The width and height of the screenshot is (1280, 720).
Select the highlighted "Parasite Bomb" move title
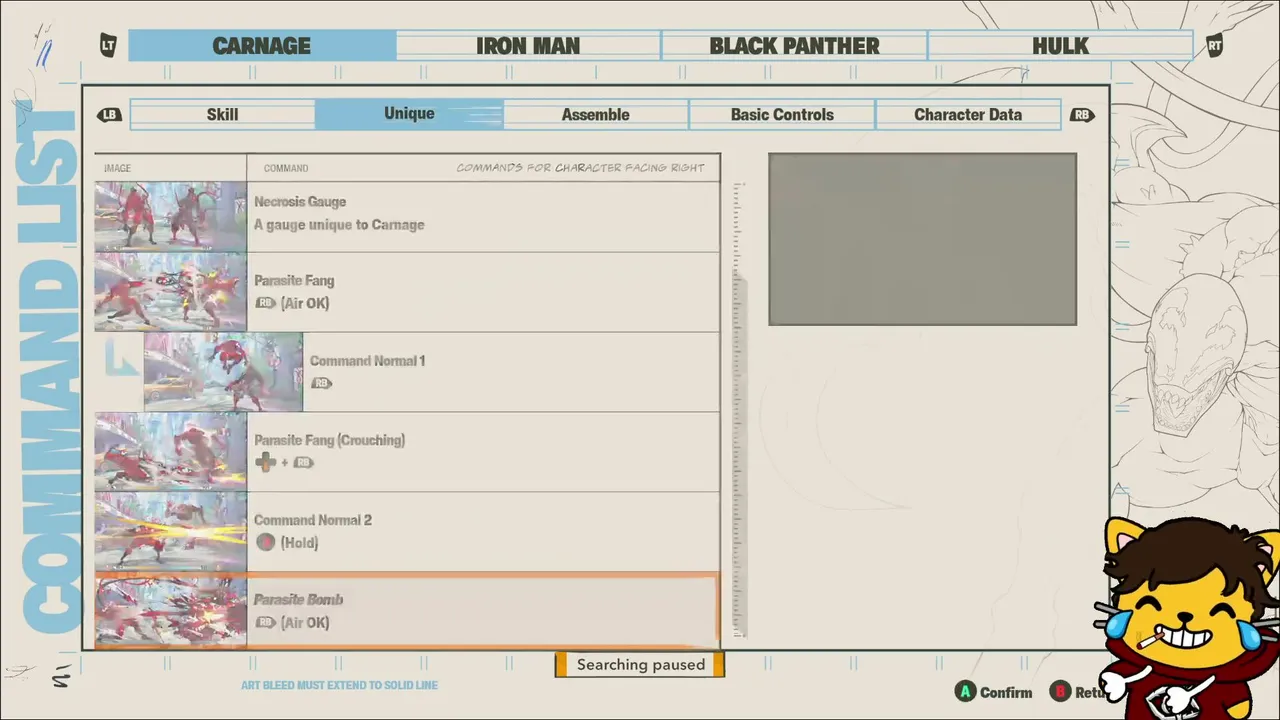(298, 600)
